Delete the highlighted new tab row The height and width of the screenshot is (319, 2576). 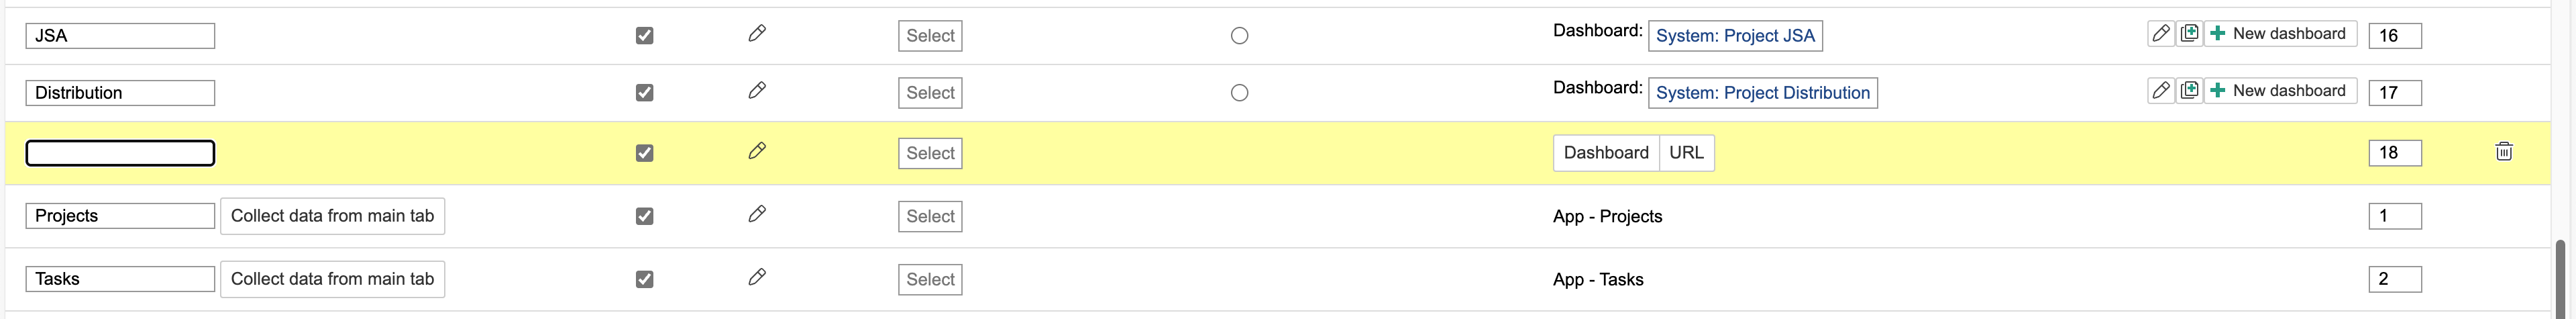tap(2503, 152)
